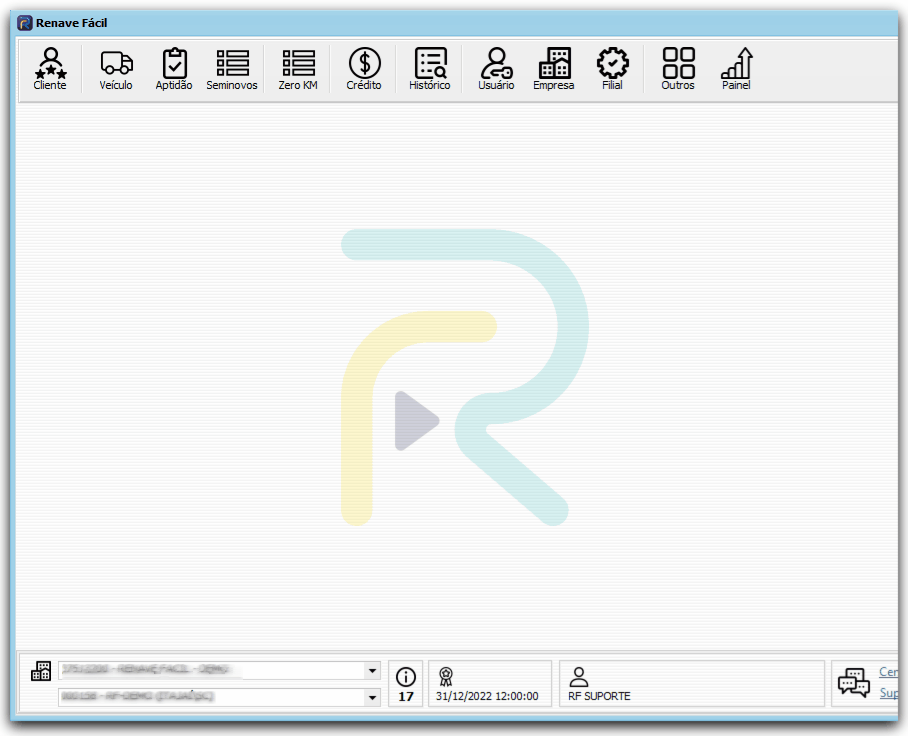Open the Zero KM list
The height and width of the screenshot is (736, 908).
(298, 69)
